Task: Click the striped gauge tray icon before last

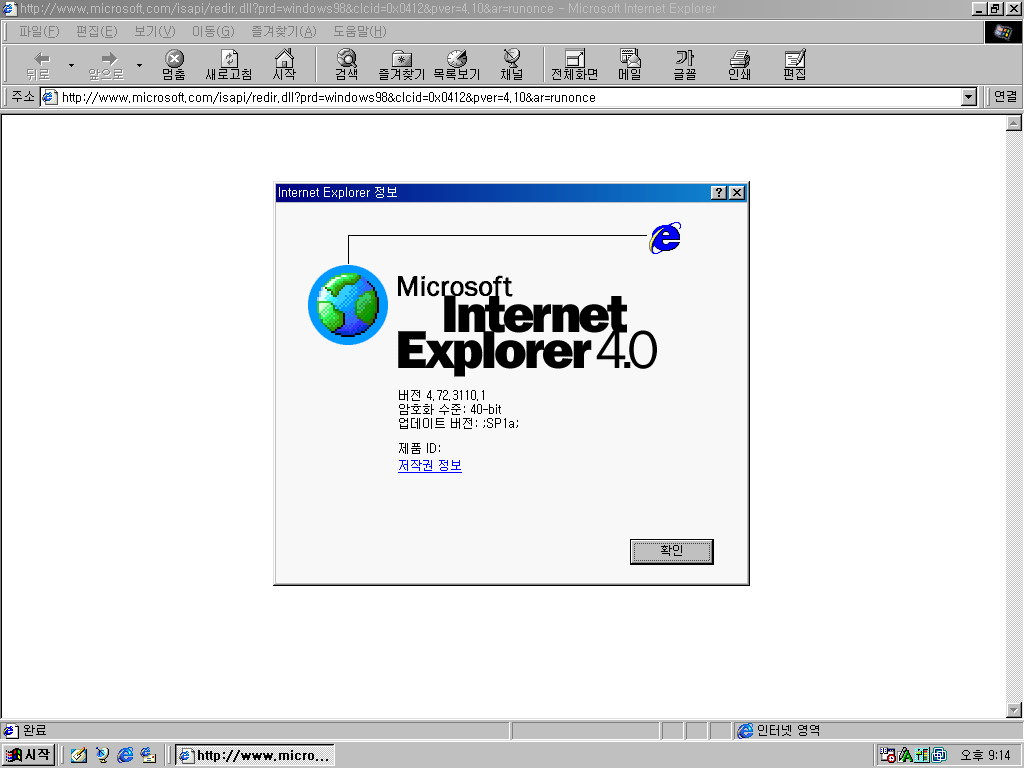Action: 922,755
